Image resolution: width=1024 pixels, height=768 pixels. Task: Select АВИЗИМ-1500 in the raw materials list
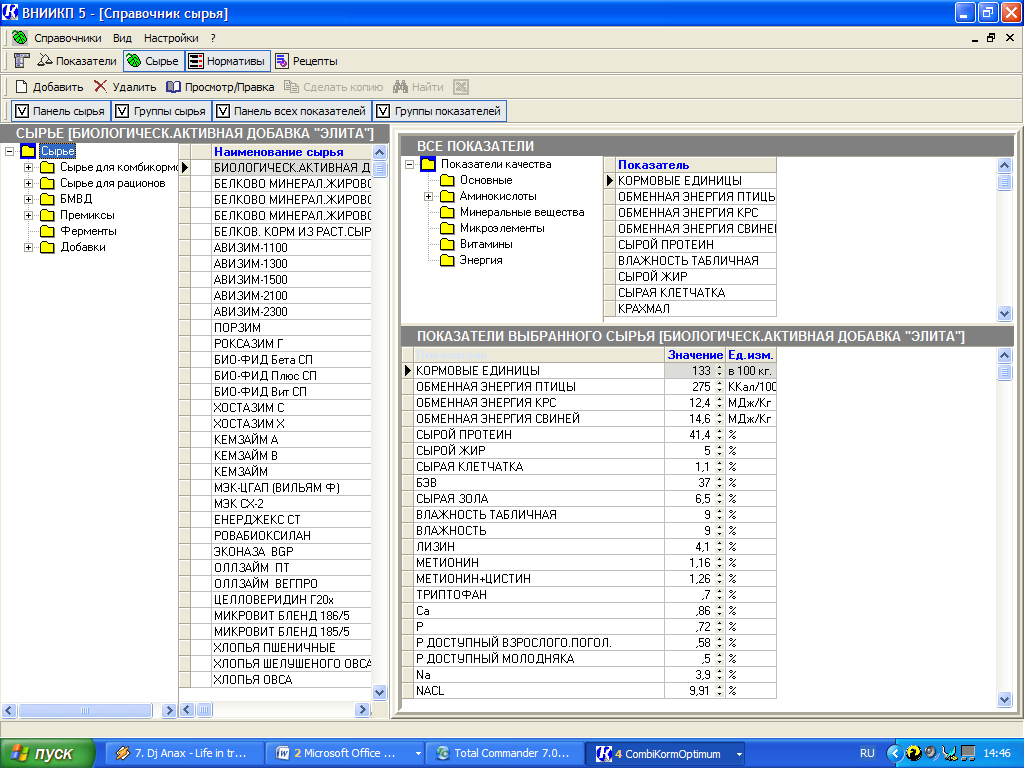coord(251,279)
